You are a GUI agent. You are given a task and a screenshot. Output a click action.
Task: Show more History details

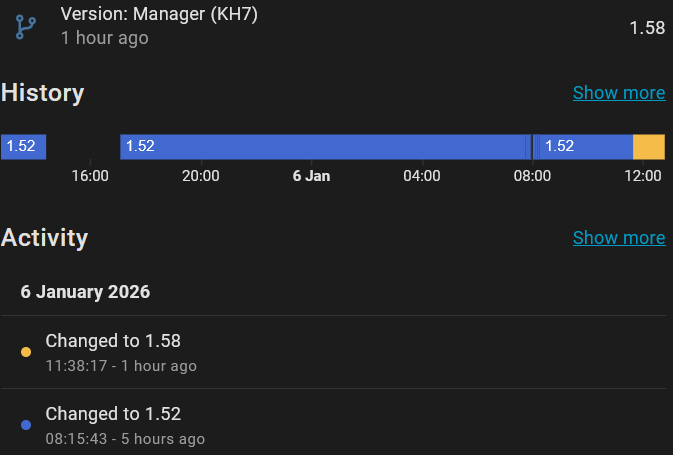(618, 93)
